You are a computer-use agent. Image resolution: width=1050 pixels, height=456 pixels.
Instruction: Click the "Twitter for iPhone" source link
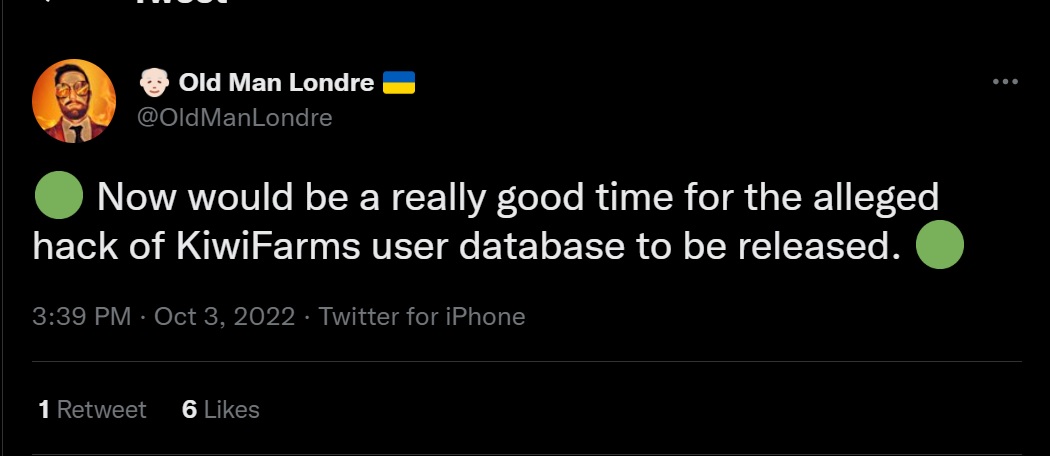pyautogui.click(x=421, y=317)
